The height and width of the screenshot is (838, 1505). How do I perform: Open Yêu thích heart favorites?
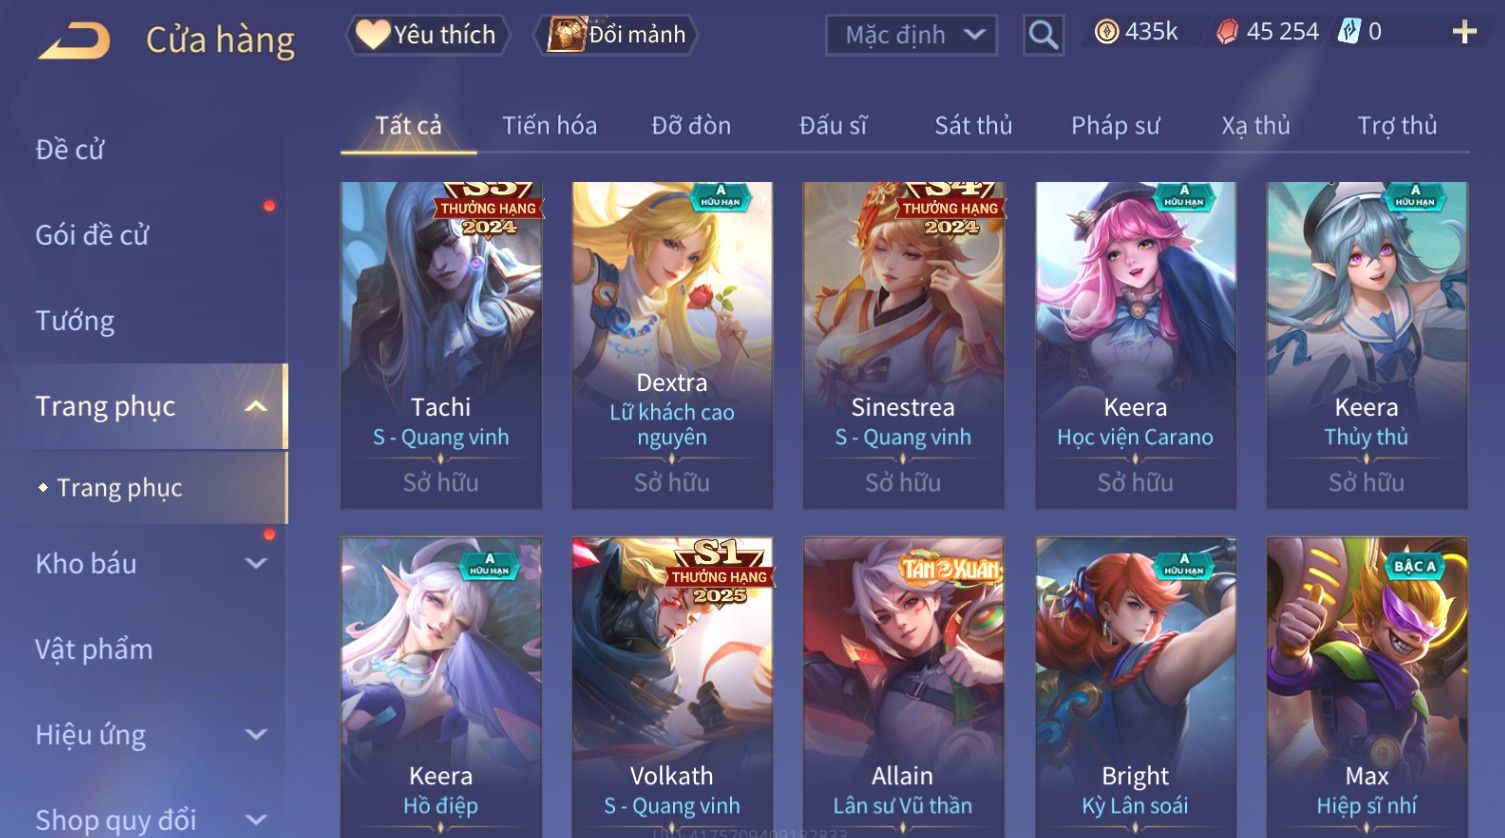click(x=428, y=35)
